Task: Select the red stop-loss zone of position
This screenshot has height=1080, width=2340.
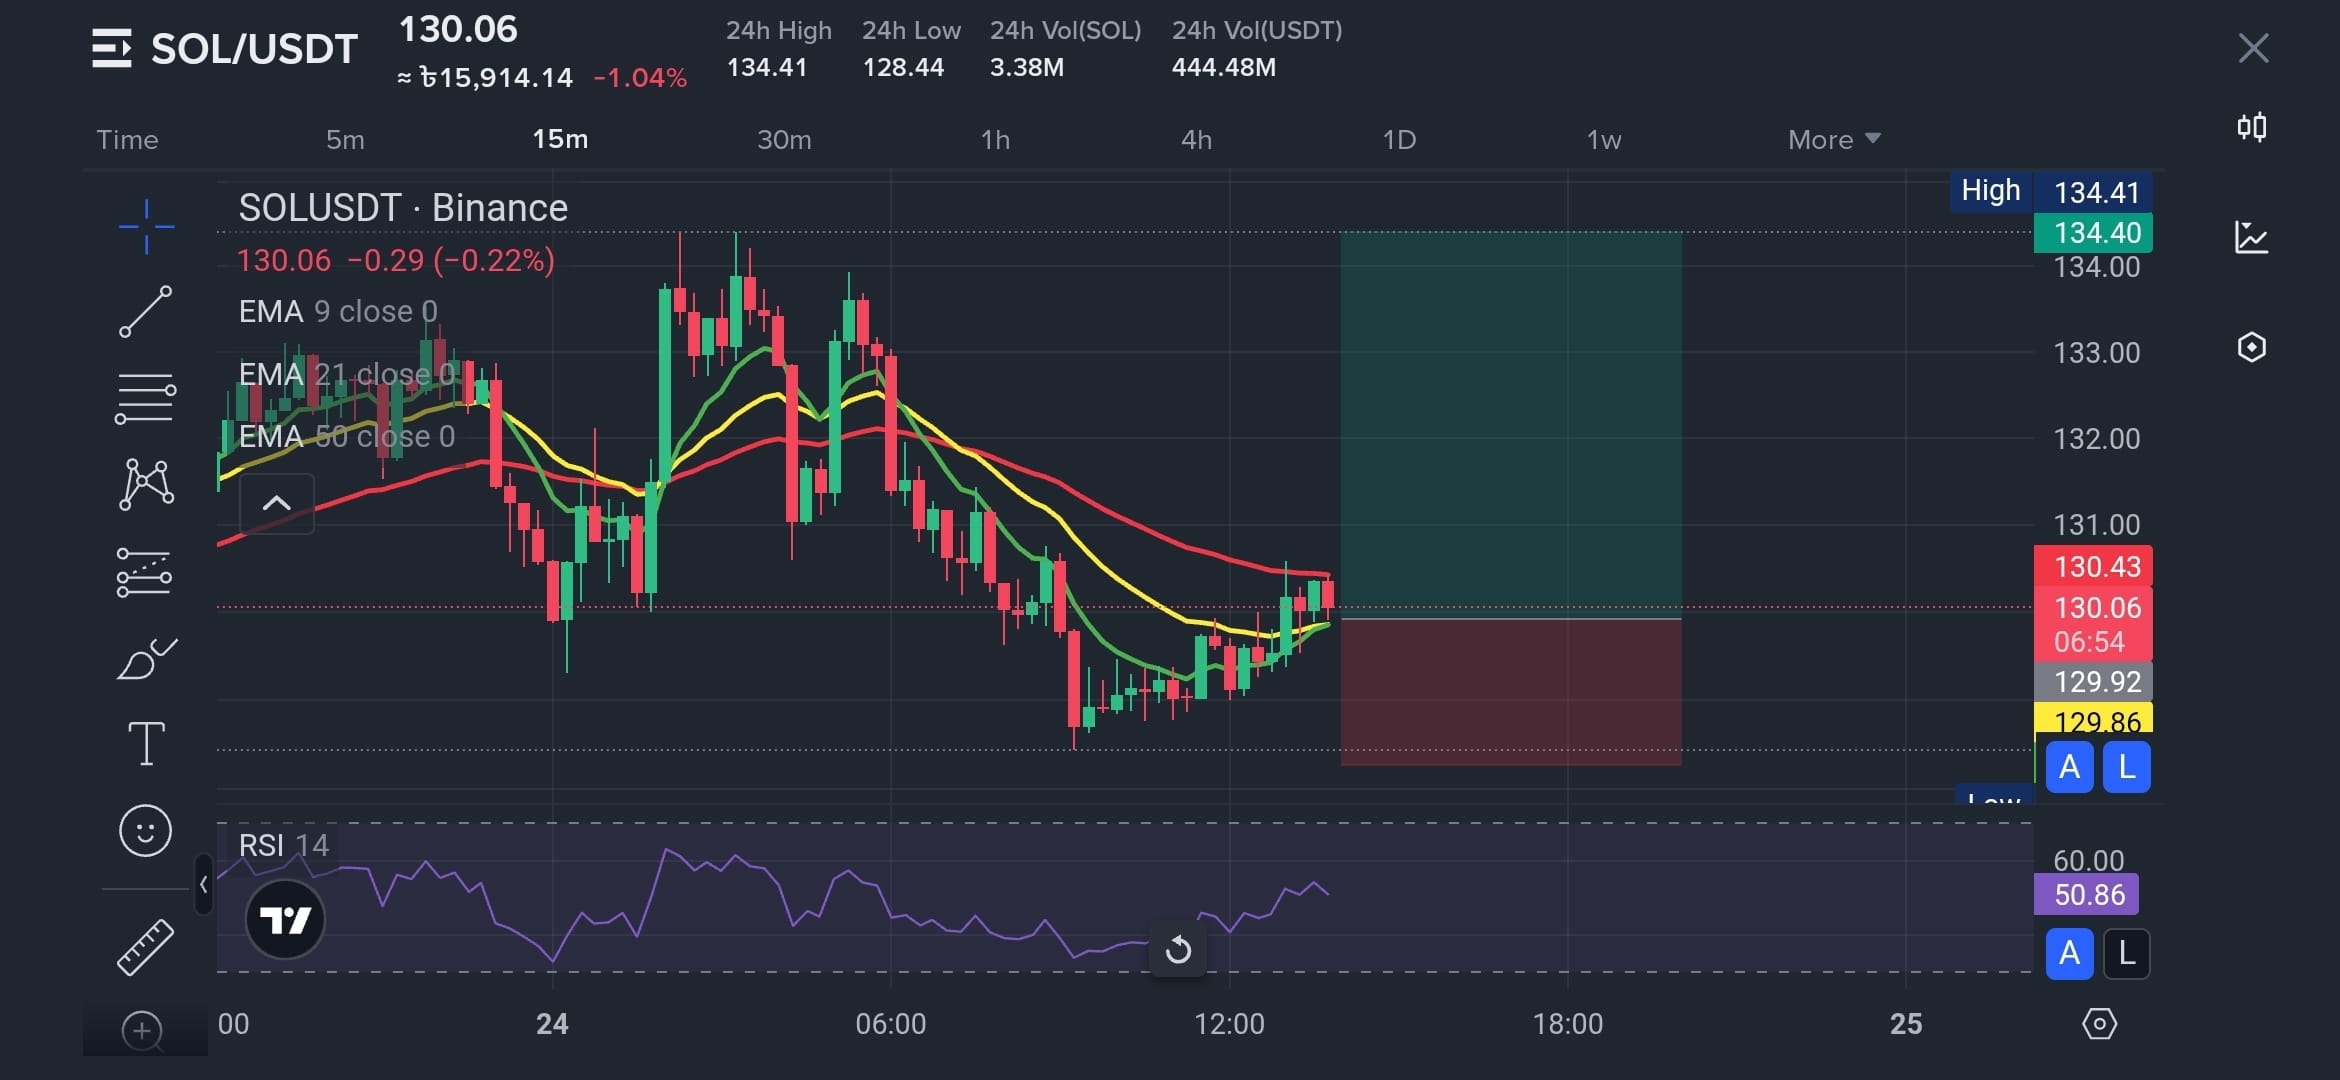Action: (x=1511, y=692)
